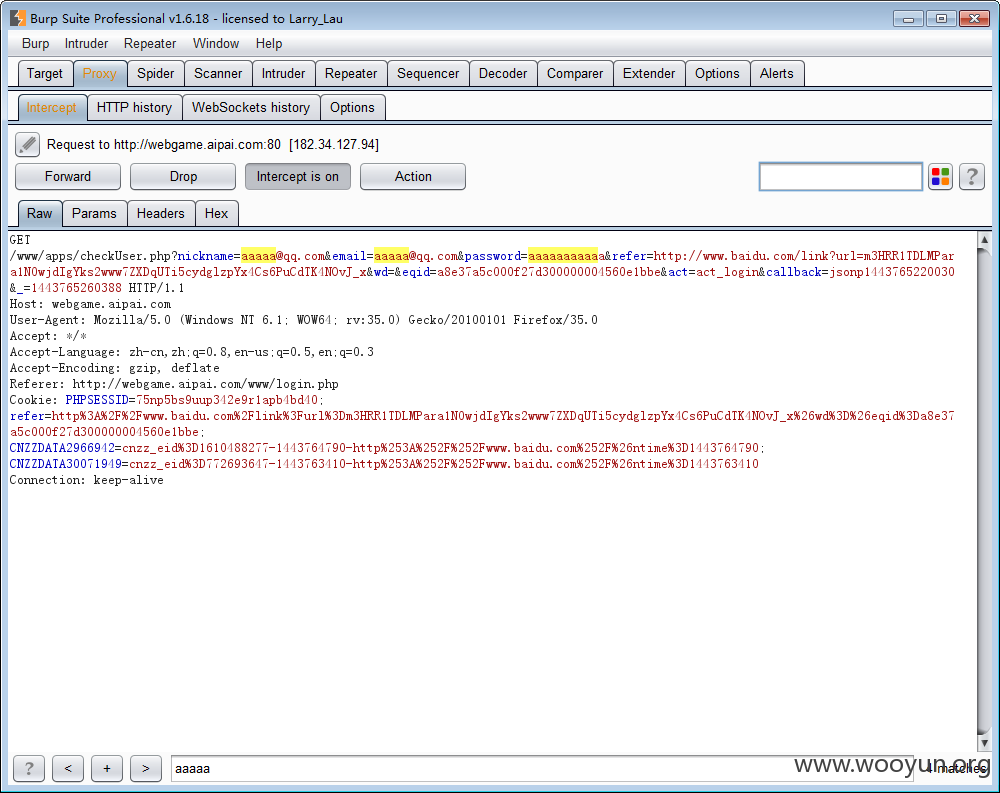This screenshot has width=1000, height=793.
Task: Click the Connection: keep-alive line
Action: (x=86, y=480)
